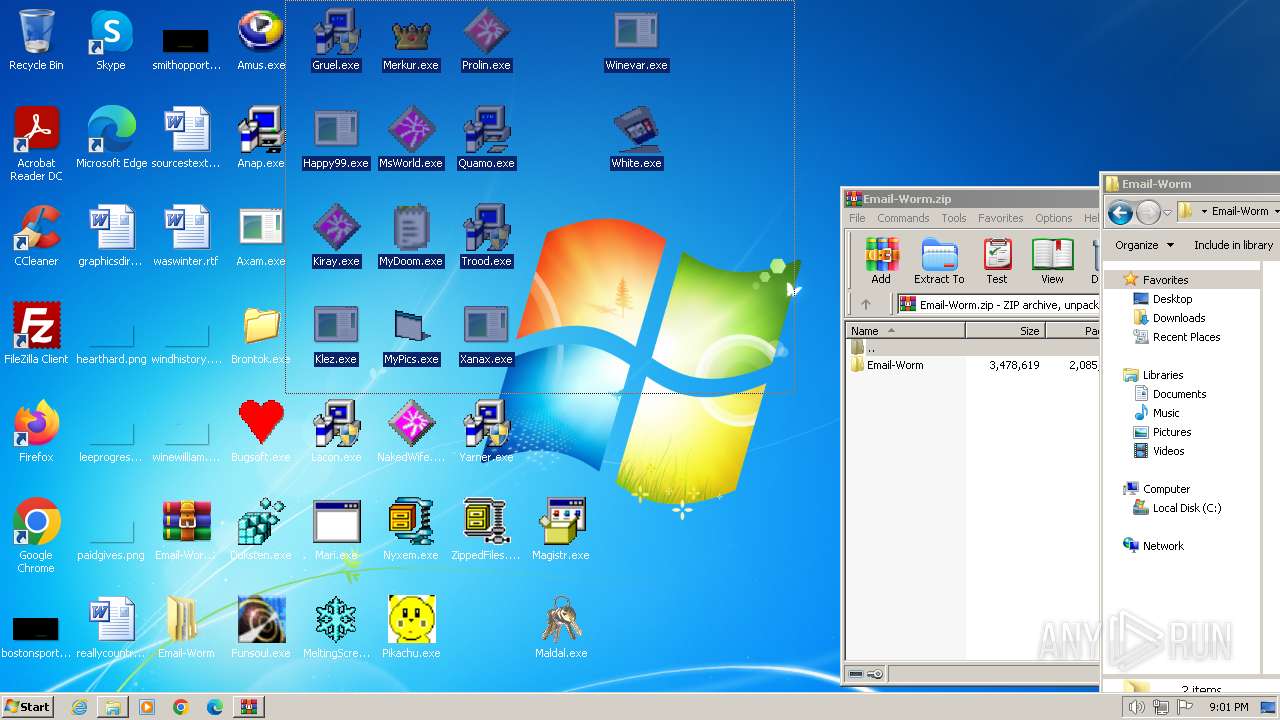Select the MyPics.exe desktop icon
The image size is (1280, 720).
click(x=411, y=335)
